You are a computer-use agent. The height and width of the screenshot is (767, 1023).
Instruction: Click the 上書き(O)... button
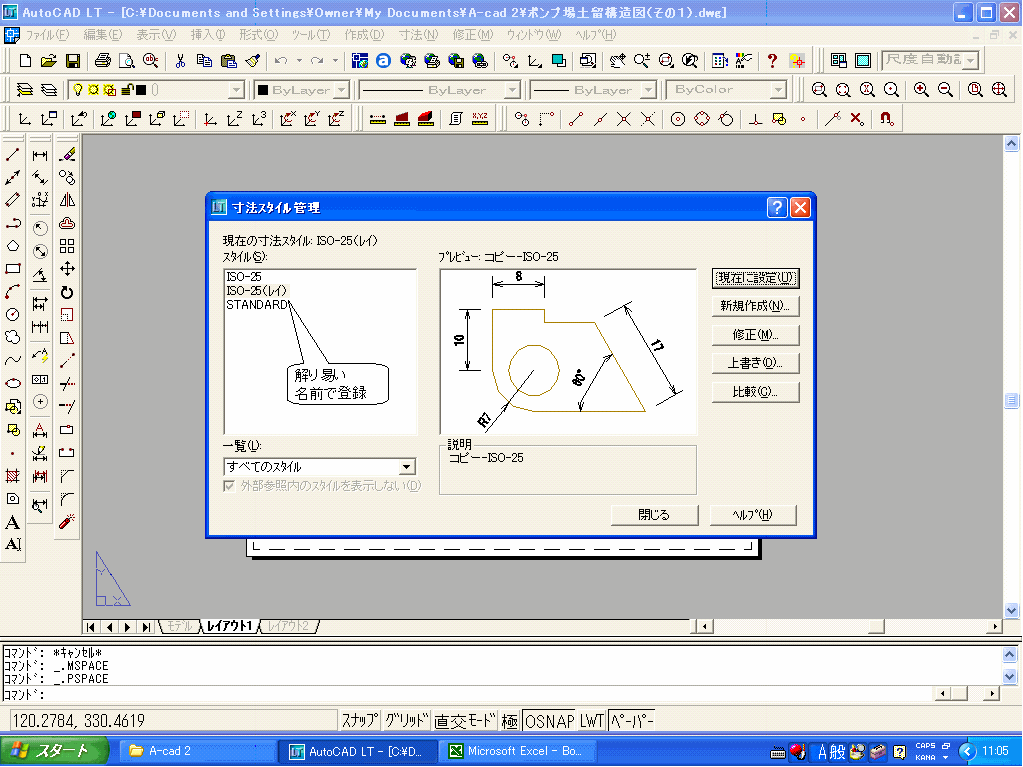[x=756, y=363]
